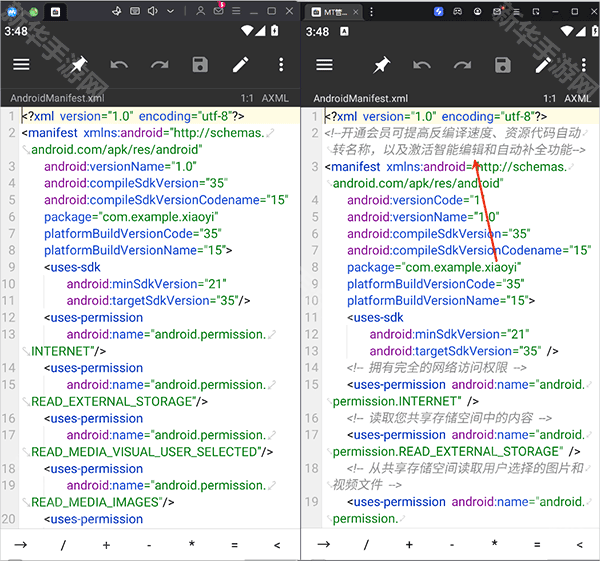Select the AndroidManifest.xml tab in the left editor
The image size is (600, 561).
pos(57,99)
